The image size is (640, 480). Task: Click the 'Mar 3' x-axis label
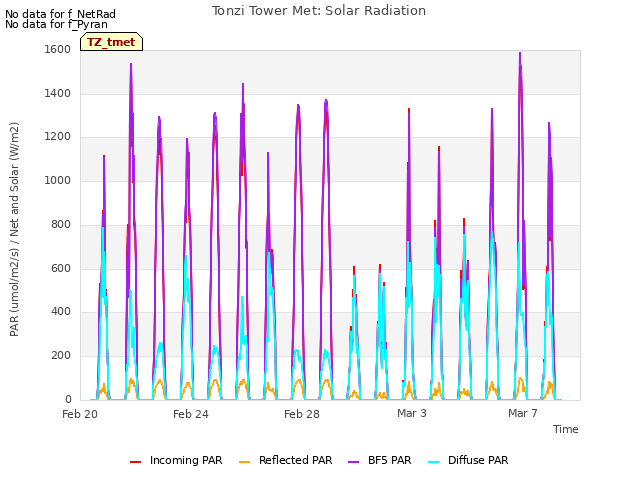(412, 413)
